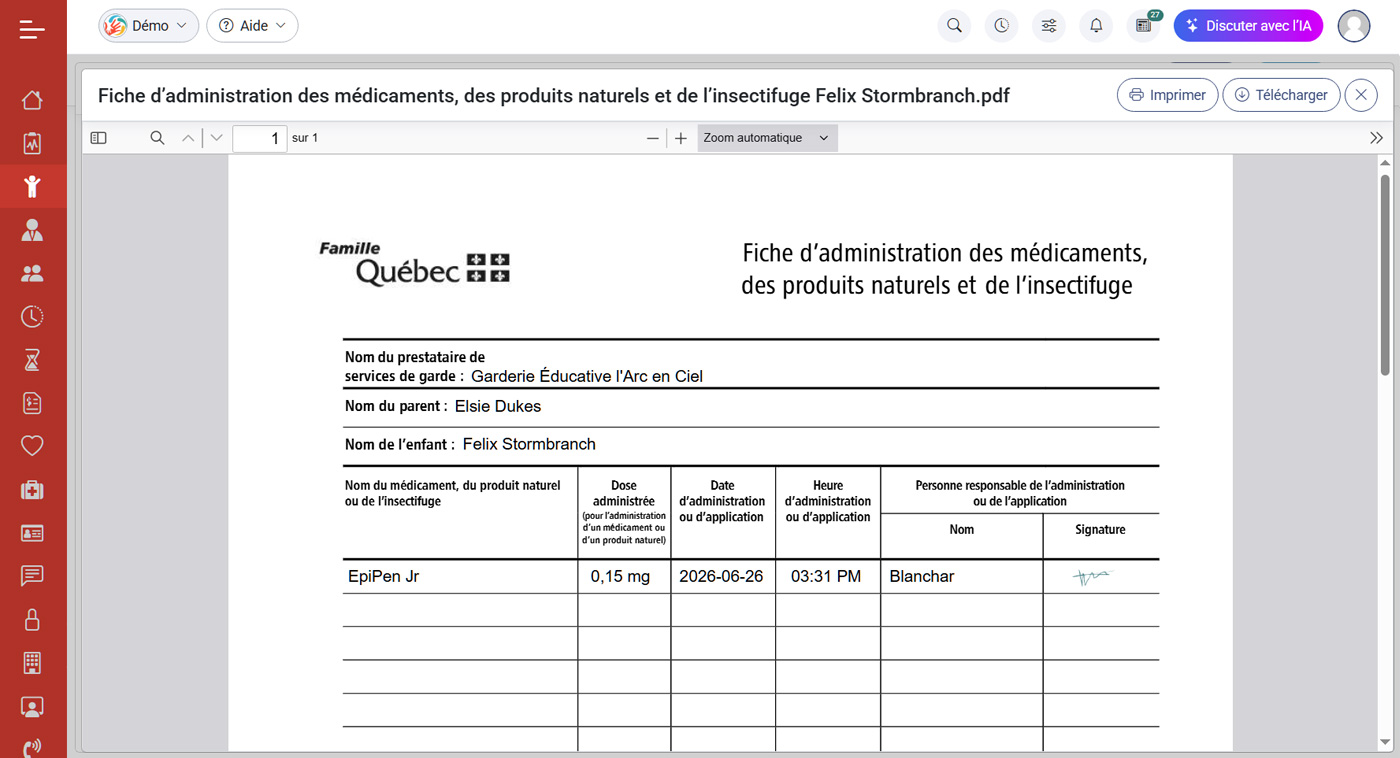Click the Télécharger button

[x=1281, y=95]
